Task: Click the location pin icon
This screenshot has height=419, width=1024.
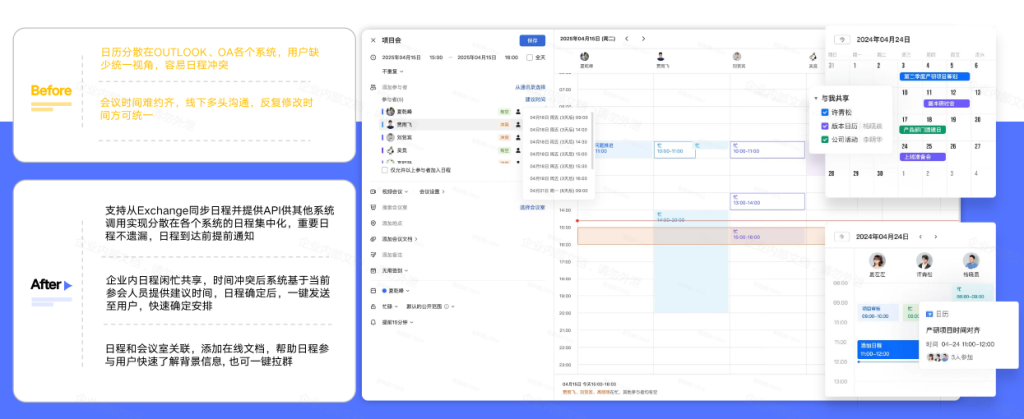Action: point(373,223)
